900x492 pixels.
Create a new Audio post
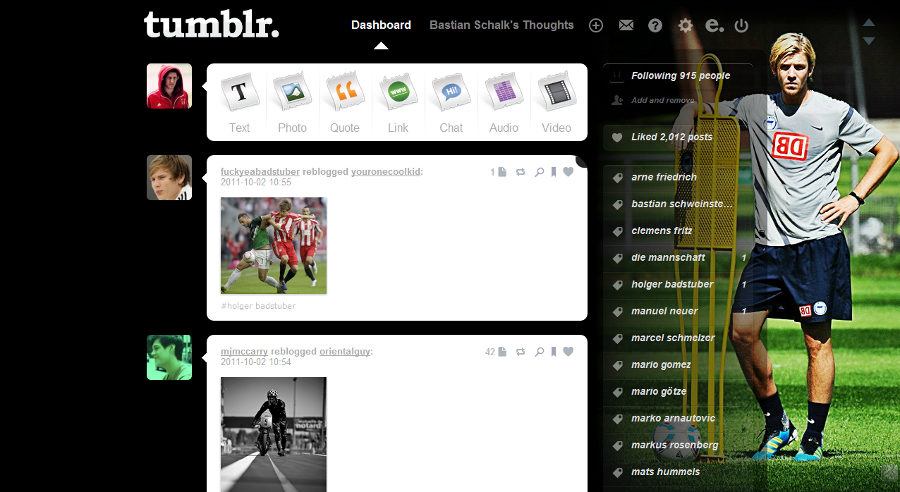[503, 103]
